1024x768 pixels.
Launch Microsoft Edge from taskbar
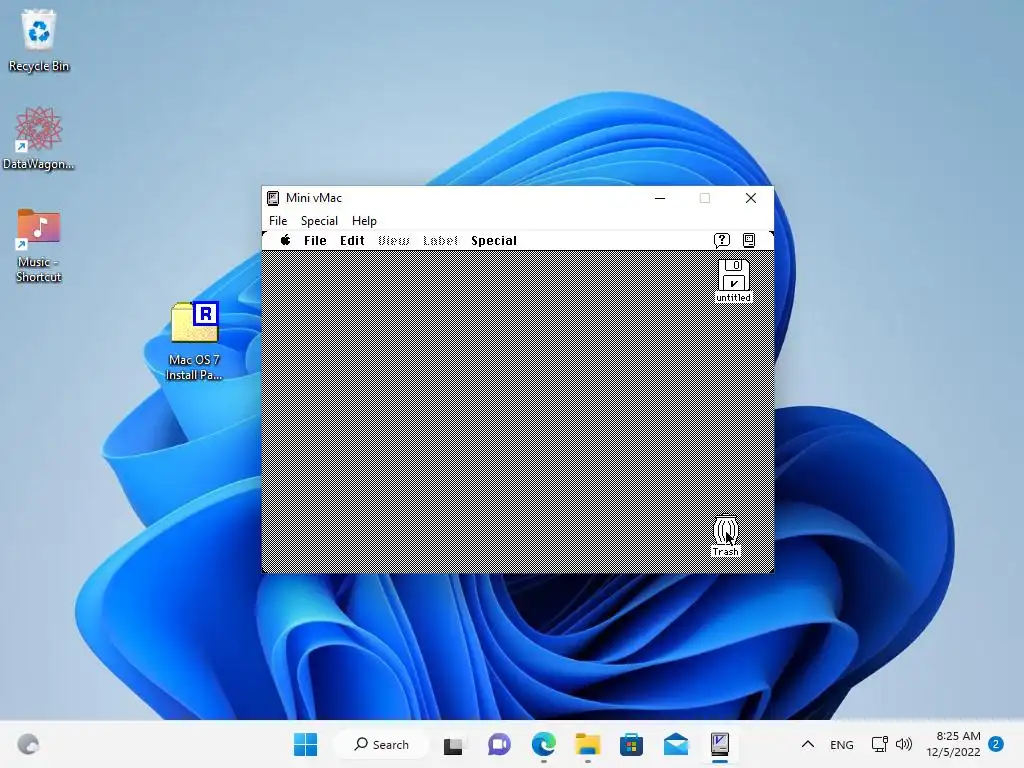tap(543, 744)
